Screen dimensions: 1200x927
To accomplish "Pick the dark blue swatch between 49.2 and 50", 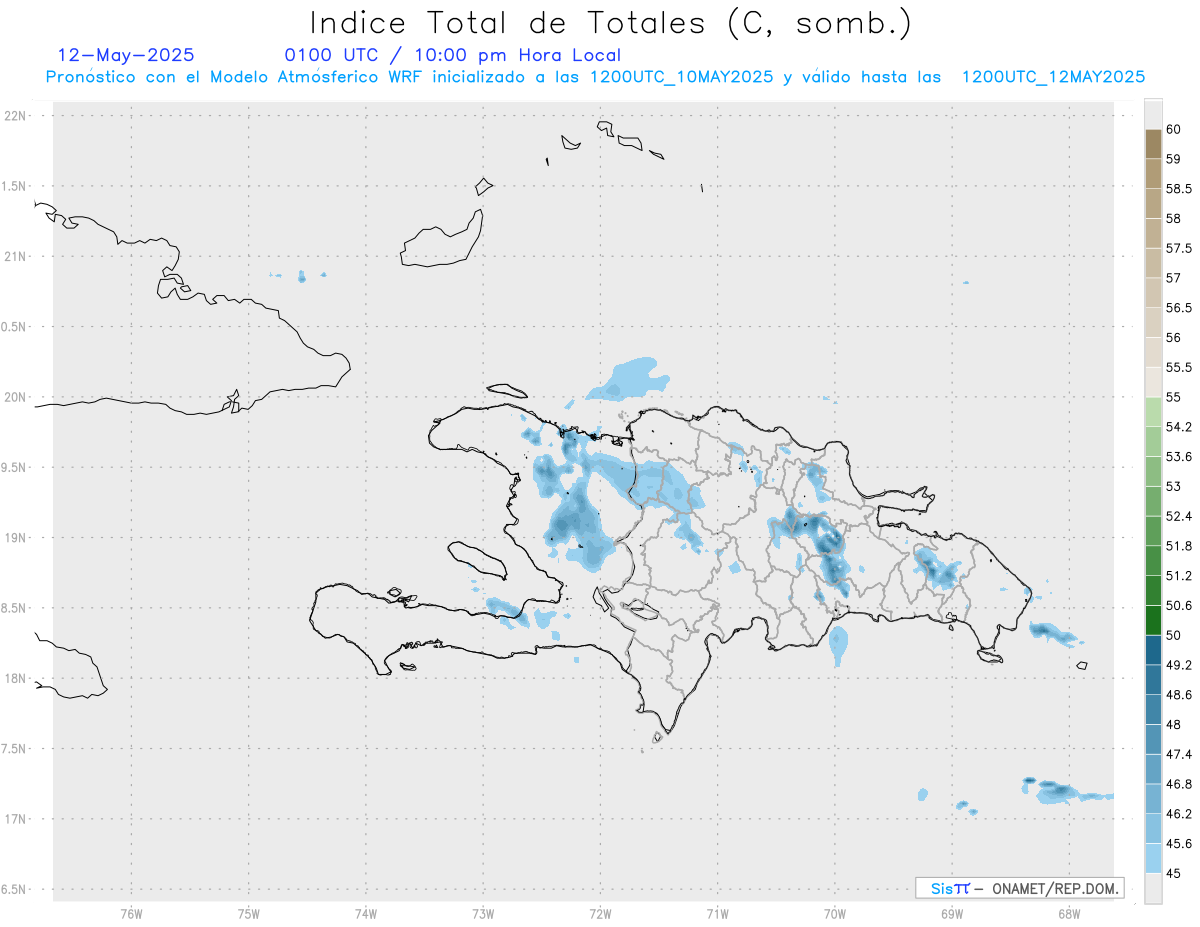I will [1153, 650].
